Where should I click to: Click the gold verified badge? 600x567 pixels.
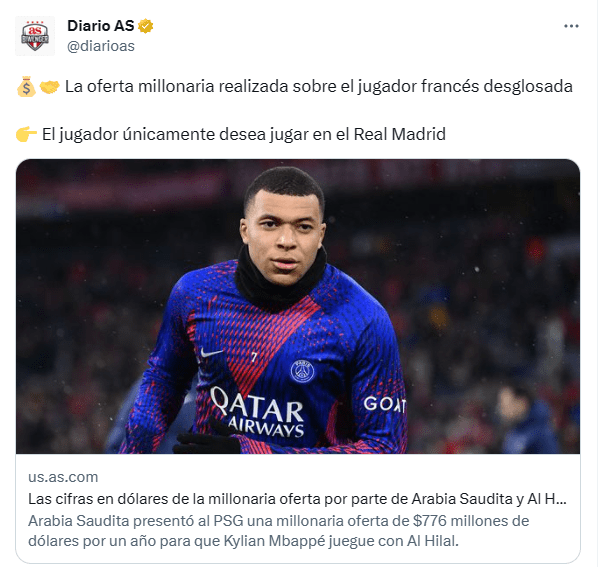(x=145, y=26)
